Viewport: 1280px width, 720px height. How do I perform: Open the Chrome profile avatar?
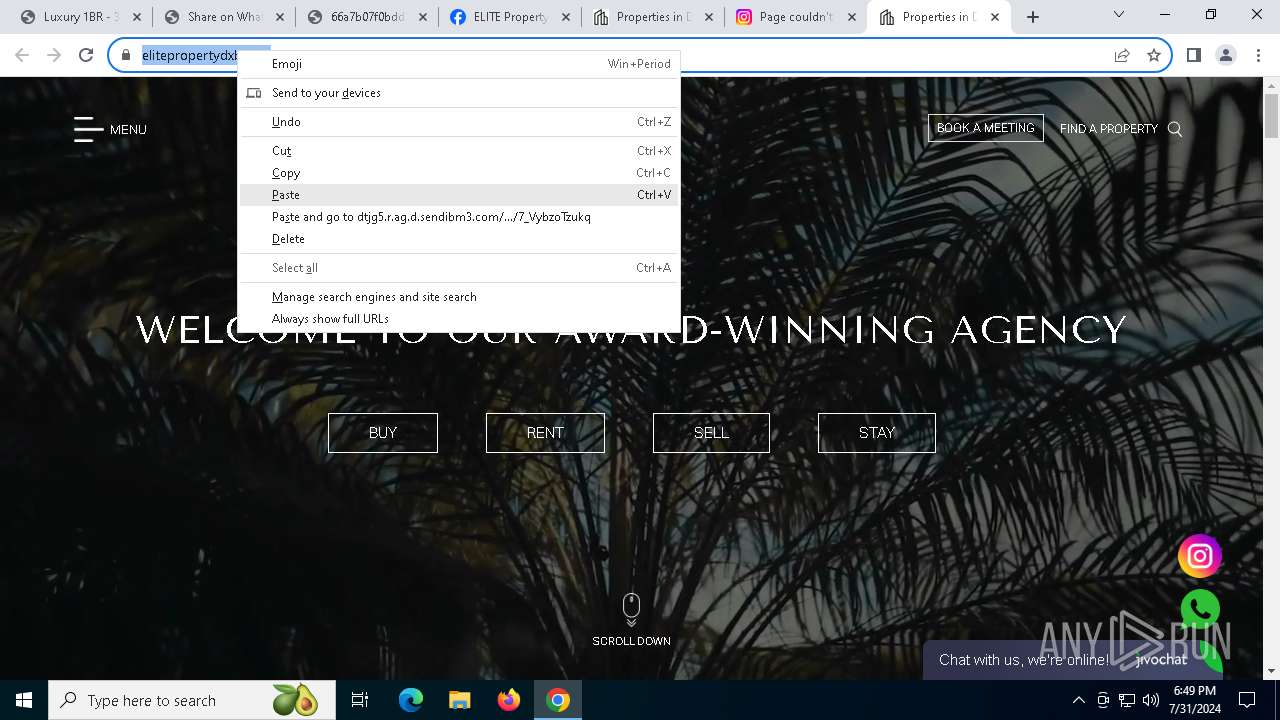tap(1225, 56)
